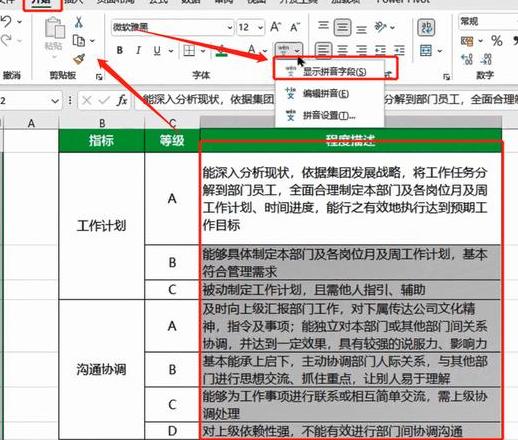Select the column B header
This screenshot has width=518, height=440.
coord(102,123)
